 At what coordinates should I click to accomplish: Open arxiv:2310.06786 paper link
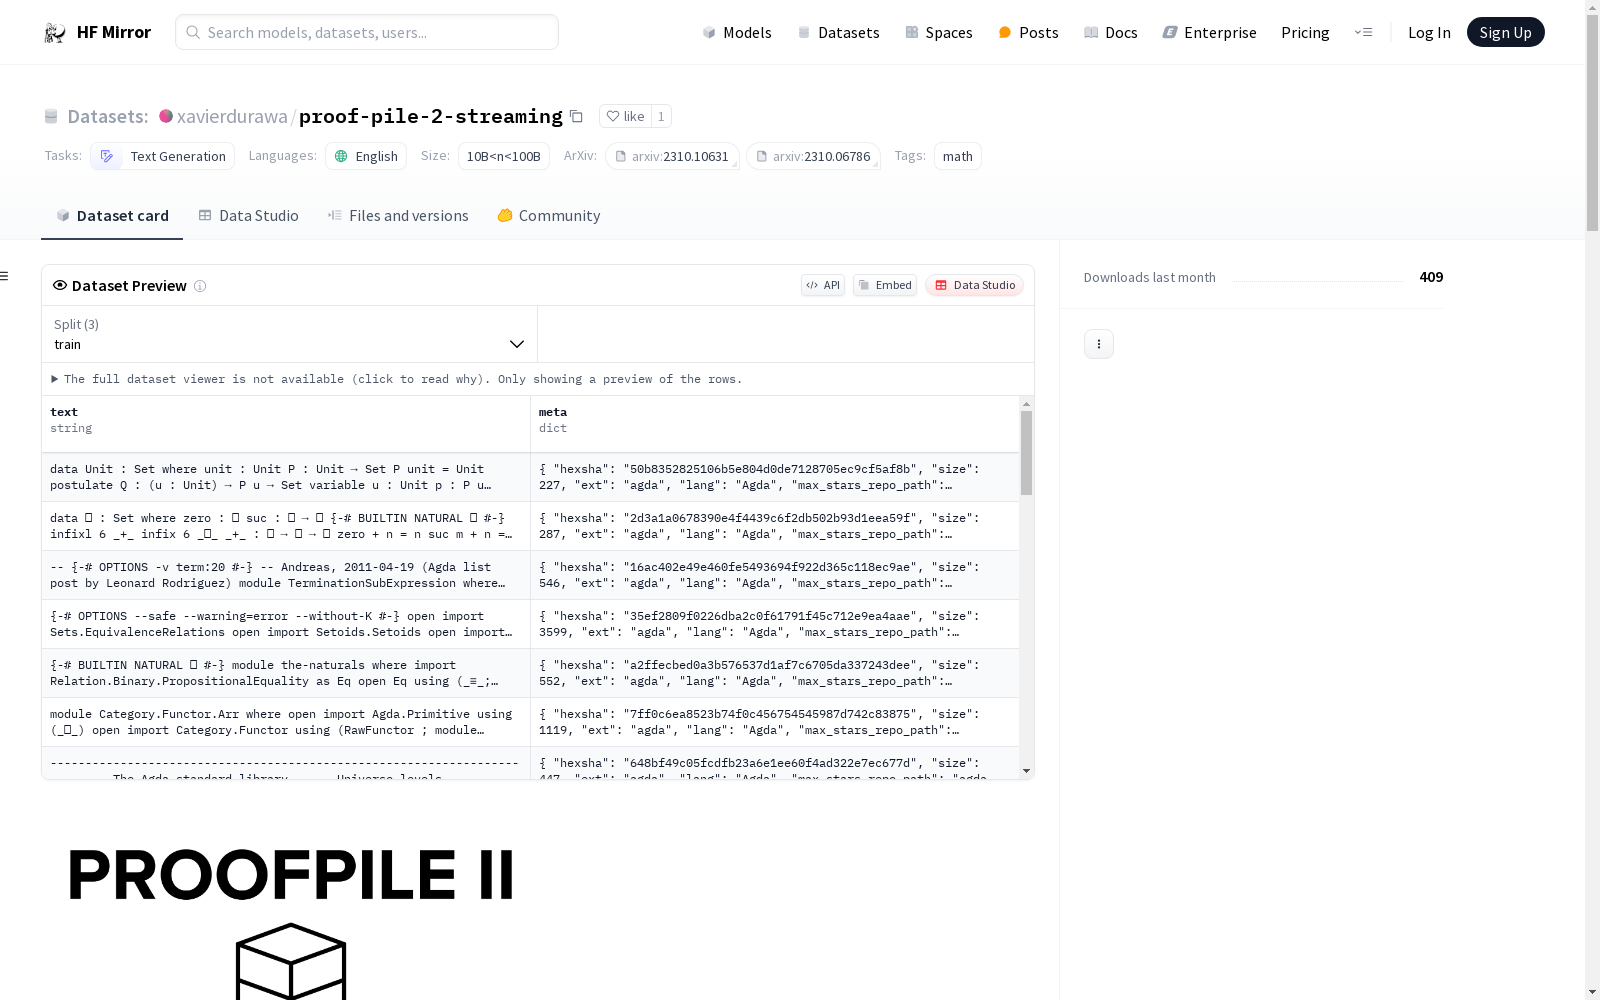click(813, 156)
